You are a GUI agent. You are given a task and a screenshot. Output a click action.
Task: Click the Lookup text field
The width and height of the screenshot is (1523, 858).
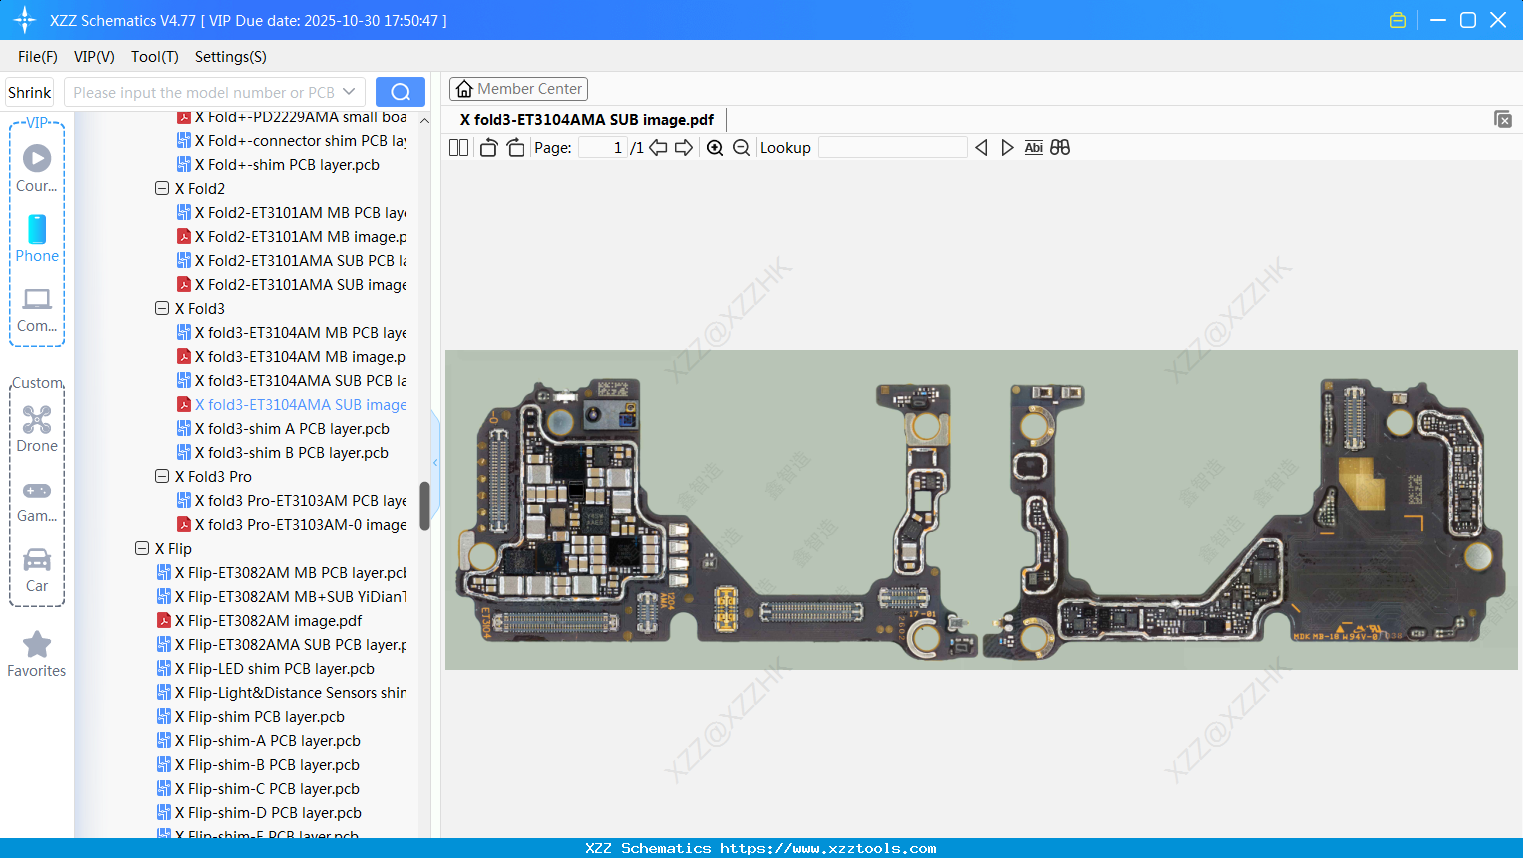coord(892,148)
